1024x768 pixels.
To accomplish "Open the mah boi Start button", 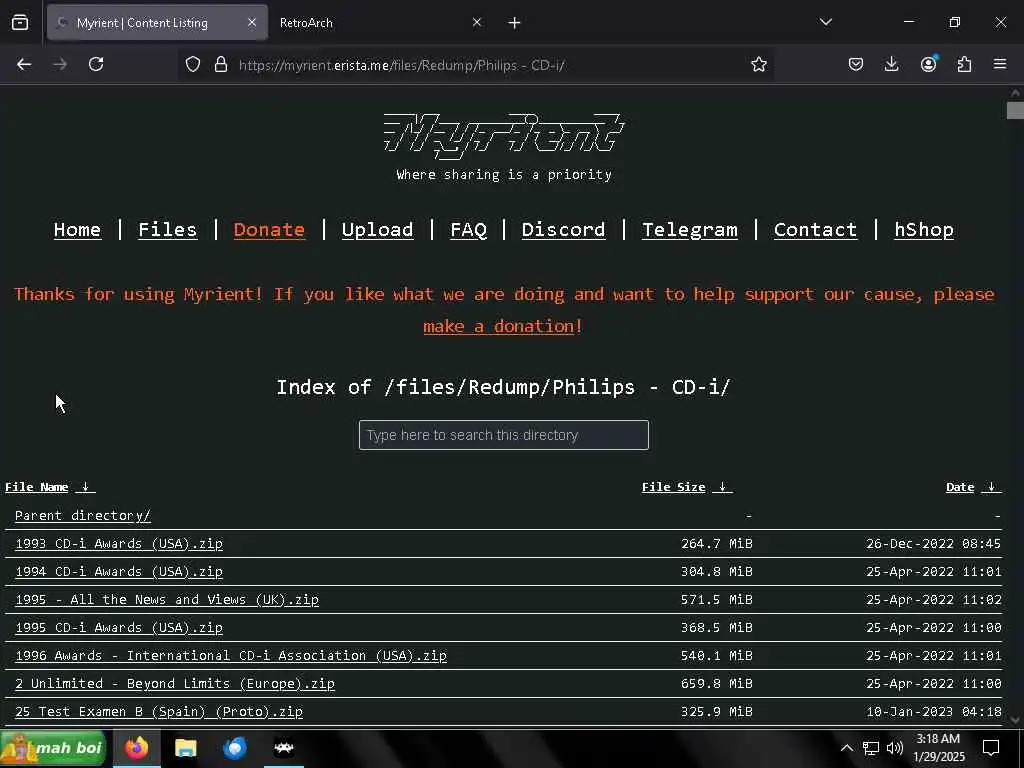I will point(54,748).
